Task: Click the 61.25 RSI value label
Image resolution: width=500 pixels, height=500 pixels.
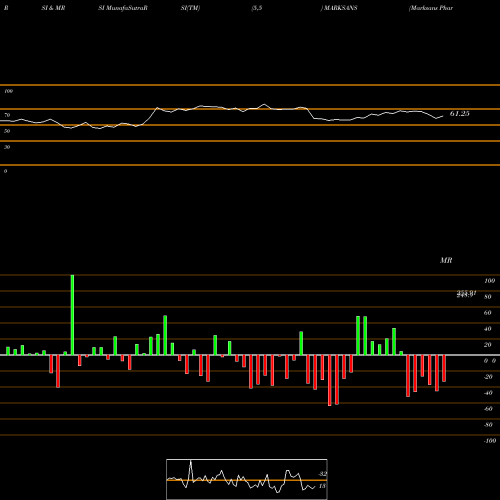Action: click(x=460, y=114)
